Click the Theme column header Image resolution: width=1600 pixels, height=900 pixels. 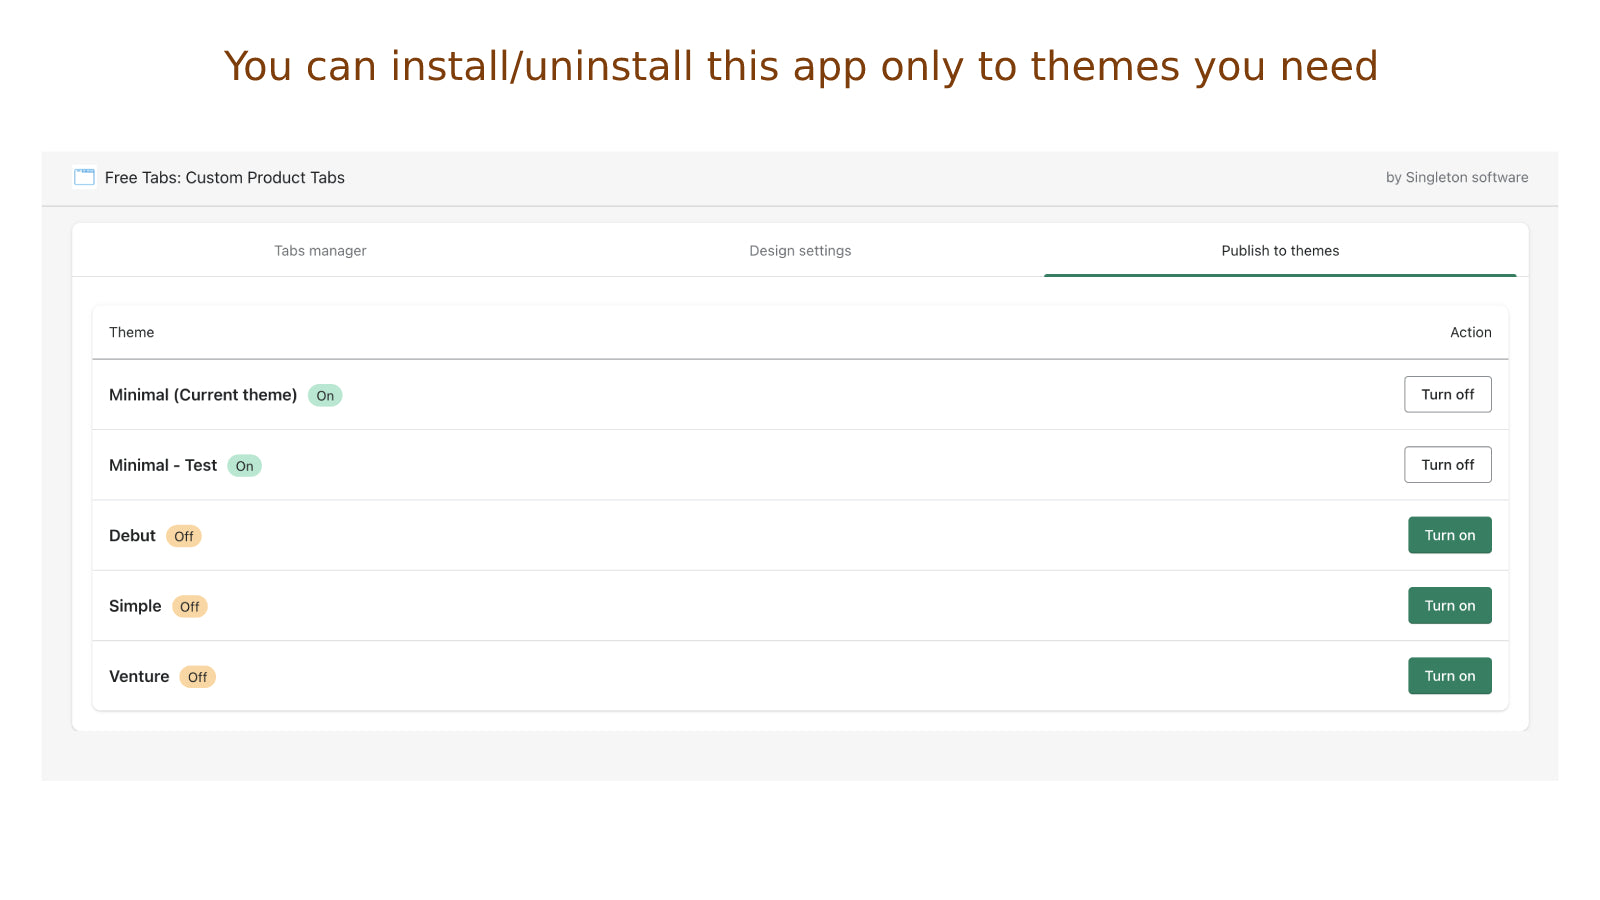(131, 332)
